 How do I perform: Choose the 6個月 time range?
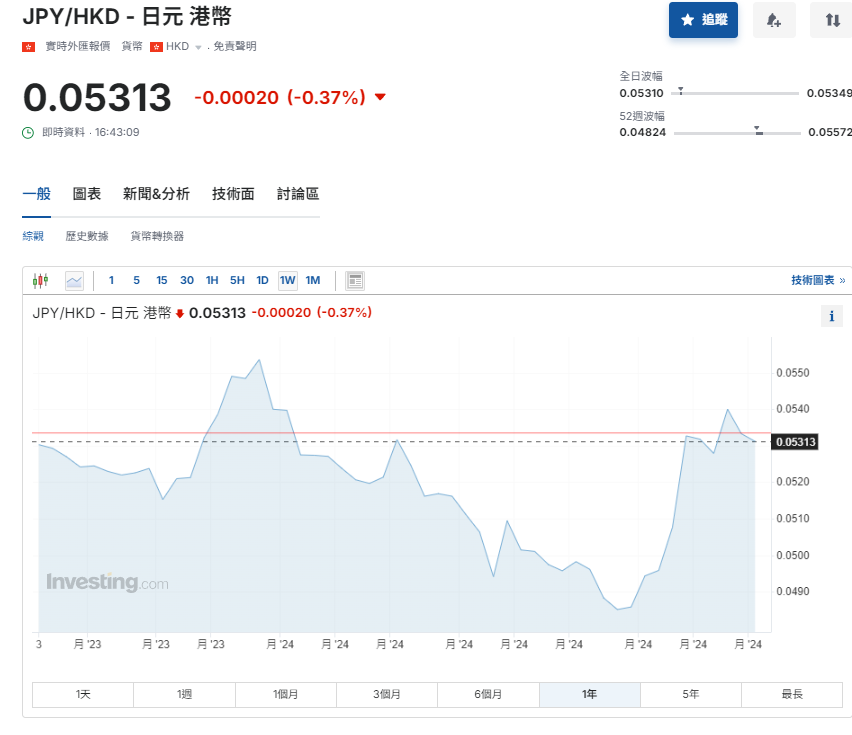point(487,694)
